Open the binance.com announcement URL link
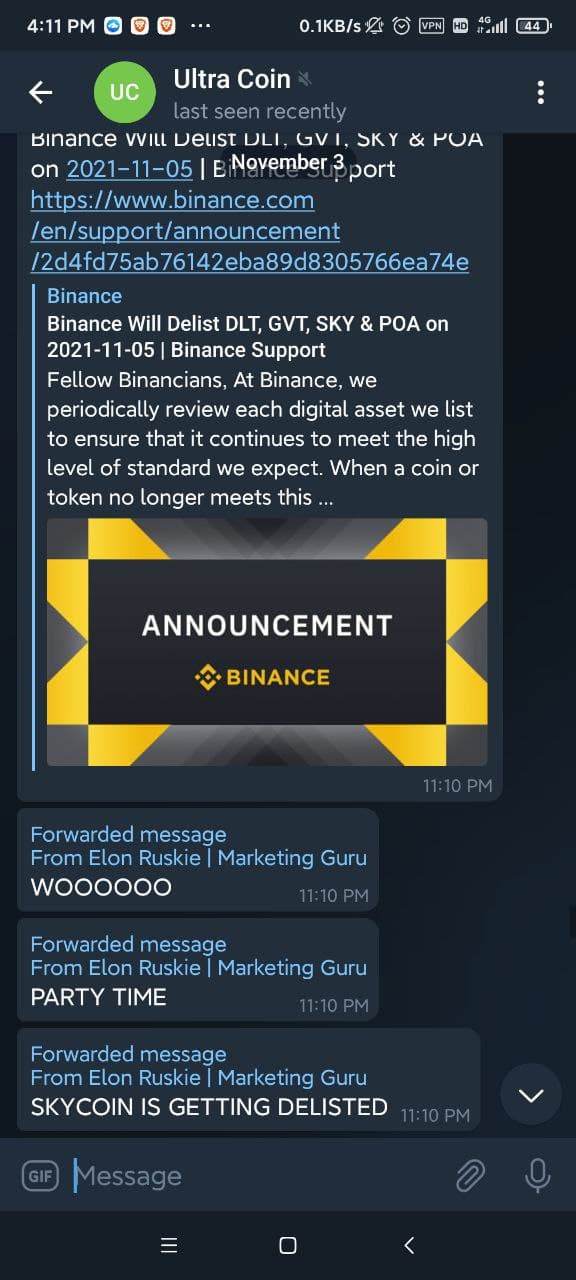576x1280 pixels. (x=250, y=231)
